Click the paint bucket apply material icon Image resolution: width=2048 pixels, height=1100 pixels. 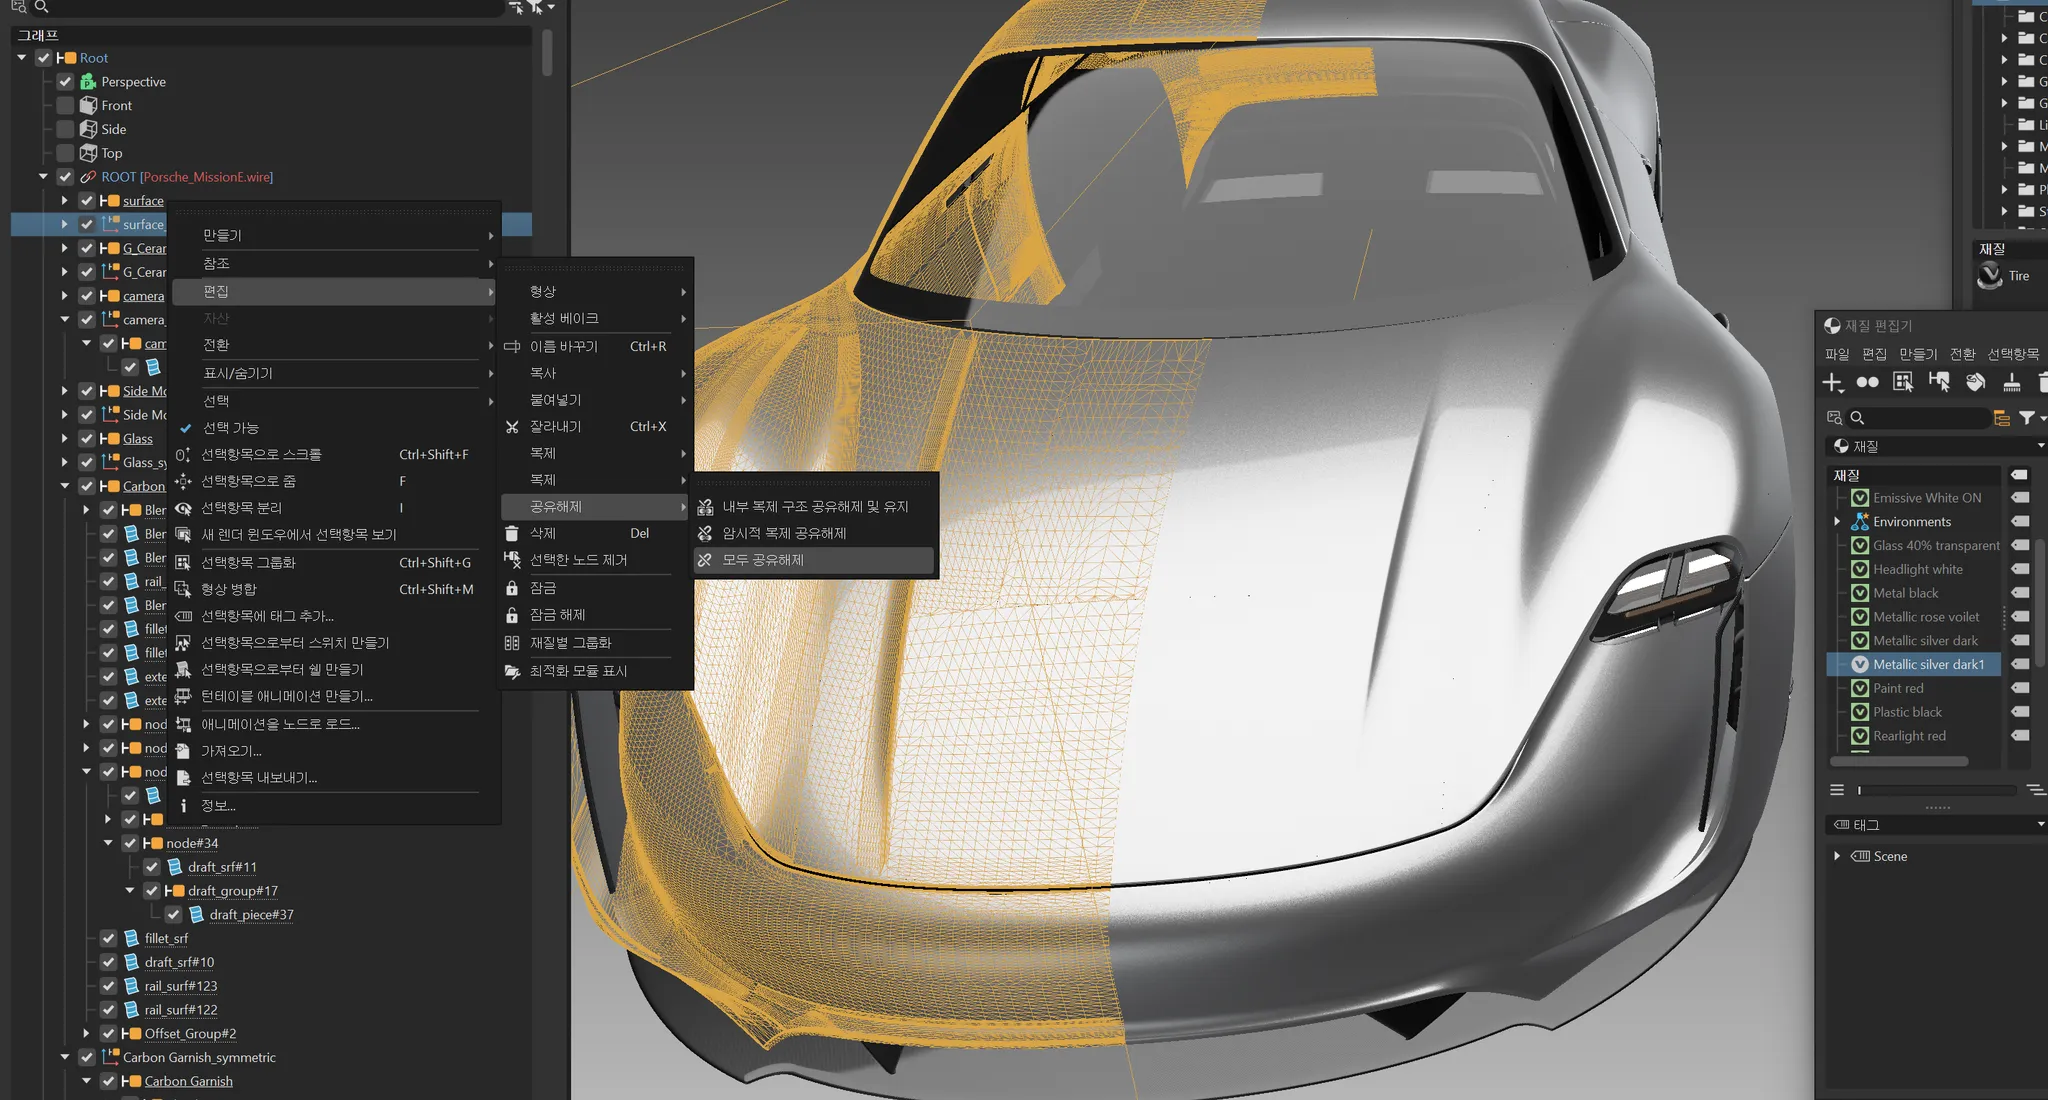point(1975,382)
